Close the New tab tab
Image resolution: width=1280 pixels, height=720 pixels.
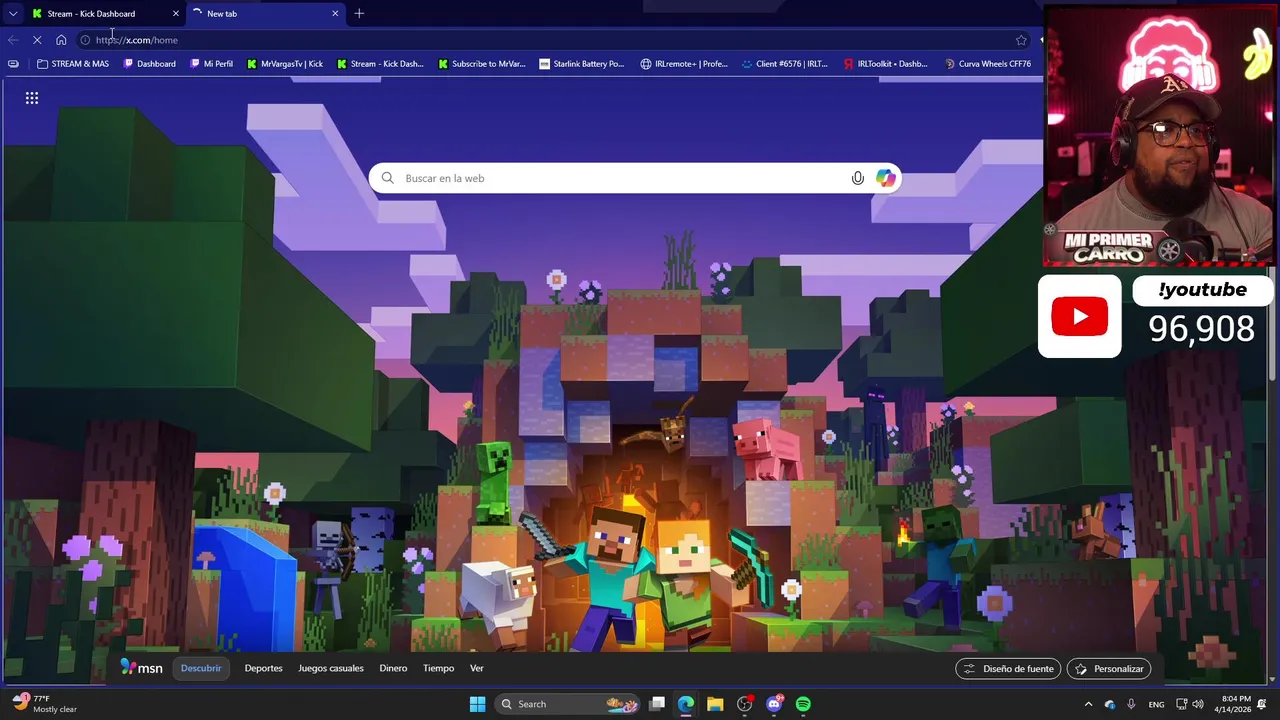pyautogui.click(x=335, y=14)
